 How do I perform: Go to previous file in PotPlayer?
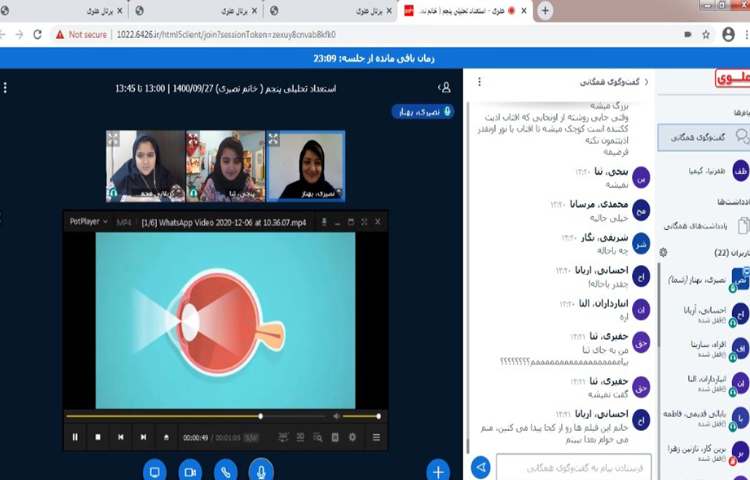121,437
